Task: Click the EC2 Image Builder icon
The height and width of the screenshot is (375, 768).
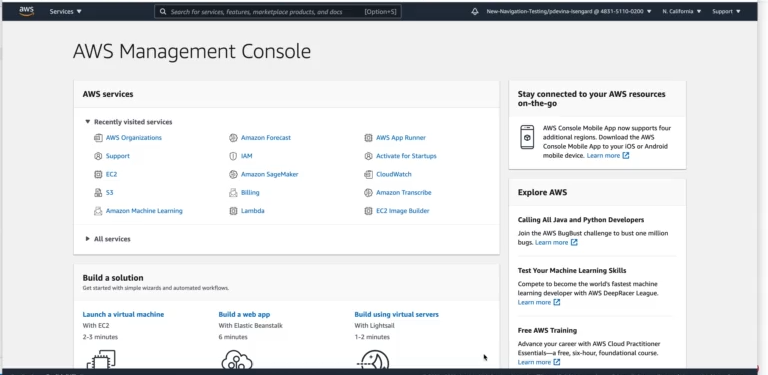Action: click(x=368, y=211)
